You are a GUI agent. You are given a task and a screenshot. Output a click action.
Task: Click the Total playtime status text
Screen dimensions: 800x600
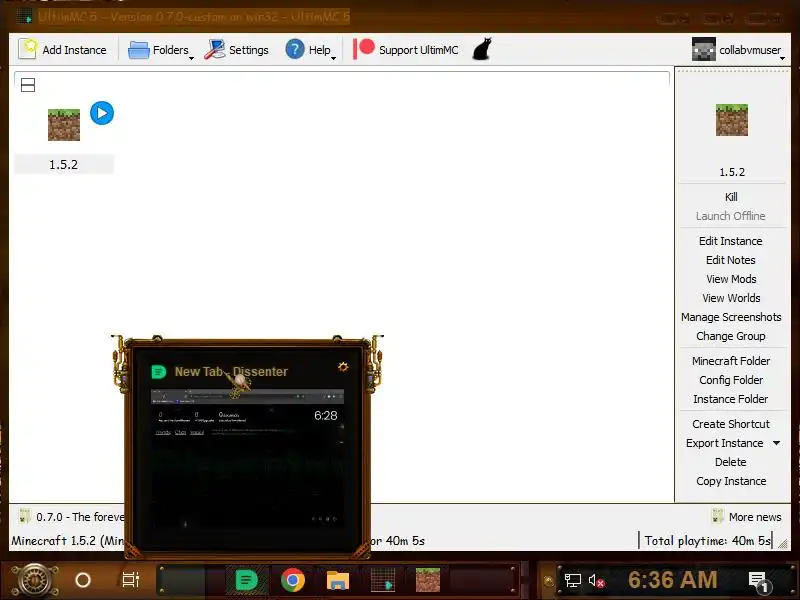(707, 540)
